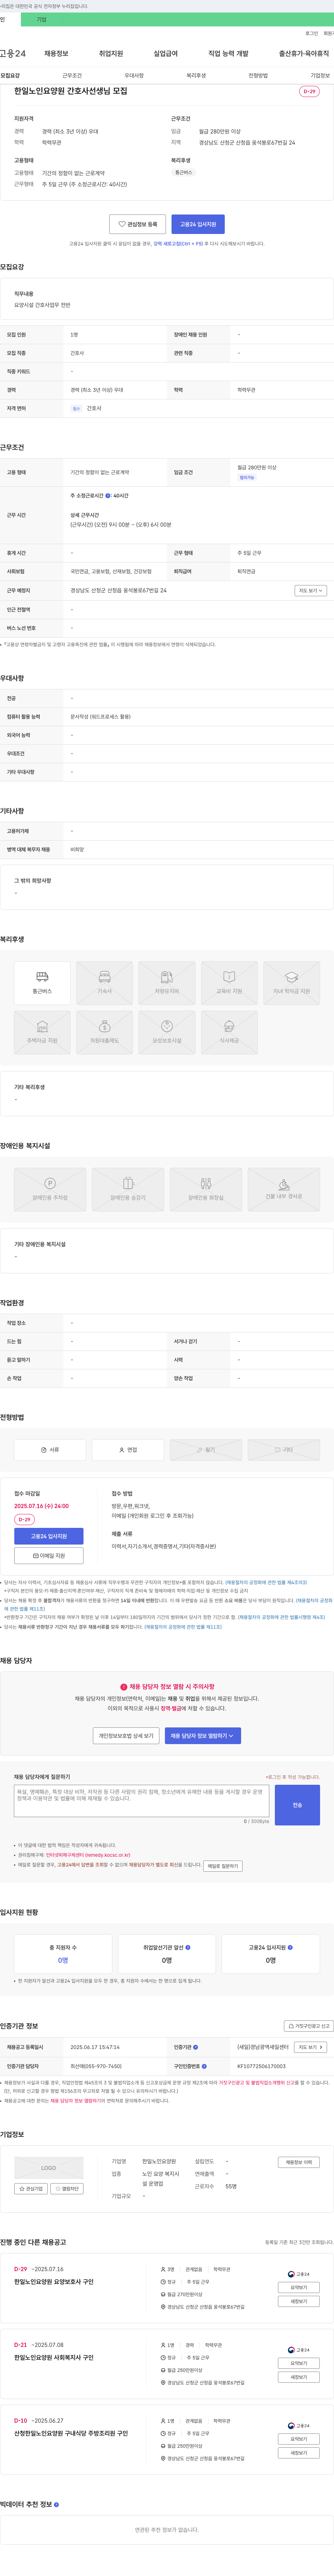Click the 이메일 지원 button
334x2576 pixels.
(x=49, y=1556)
